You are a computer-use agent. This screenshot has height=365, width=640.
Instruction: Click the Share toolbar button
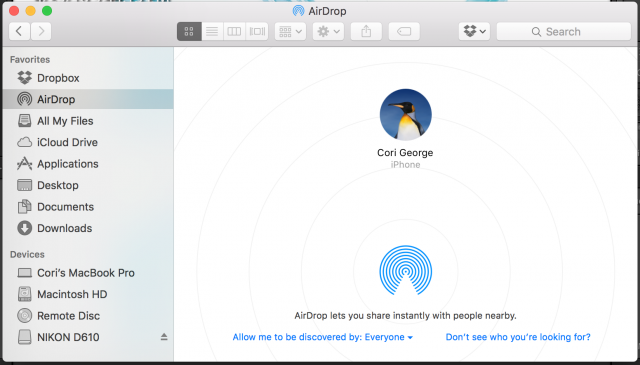[x=366, y=31]
